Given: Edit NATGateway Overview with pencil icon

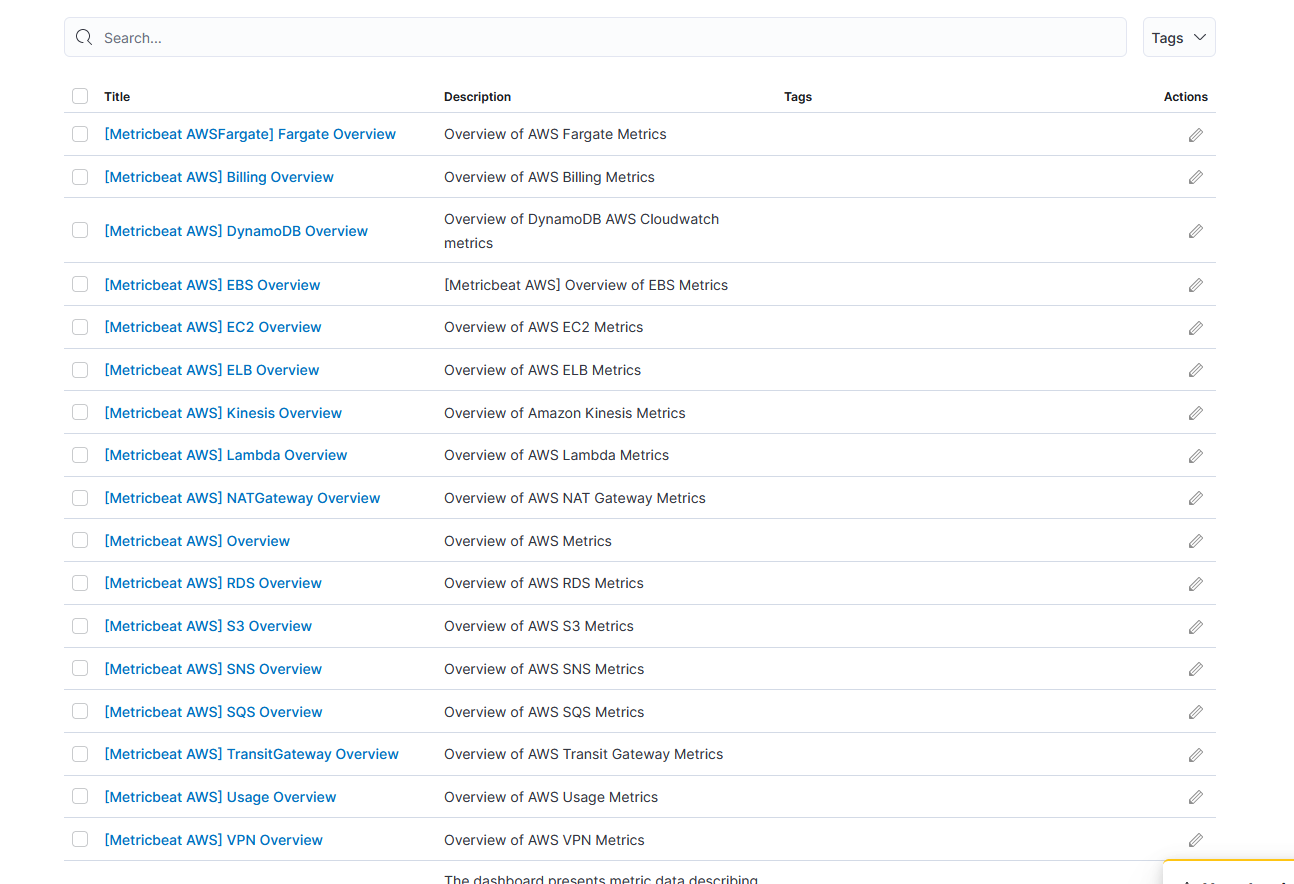Looking at the screenshot, I should pos(1195,498).
